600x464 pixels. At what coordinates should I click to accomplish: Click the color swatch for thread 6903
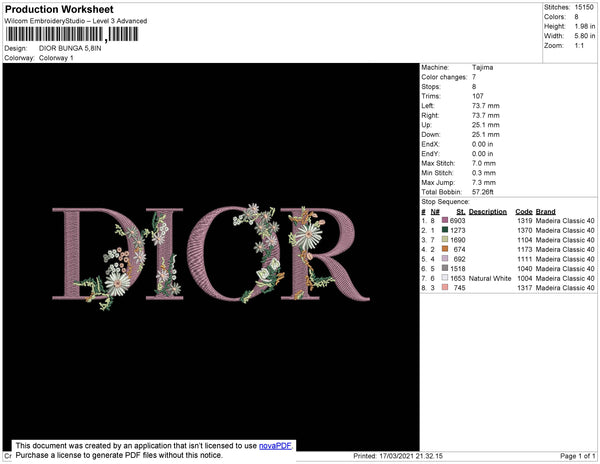[445, 220]
